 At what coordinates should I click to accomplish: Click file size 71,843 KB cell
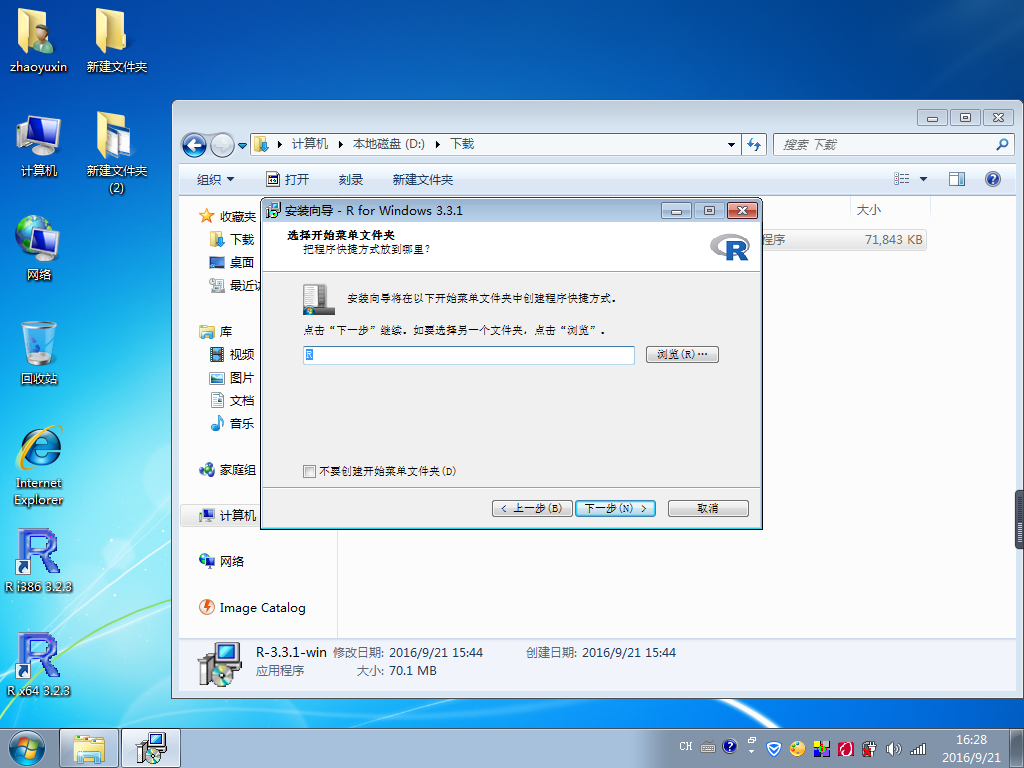click(x=893, y=240)
